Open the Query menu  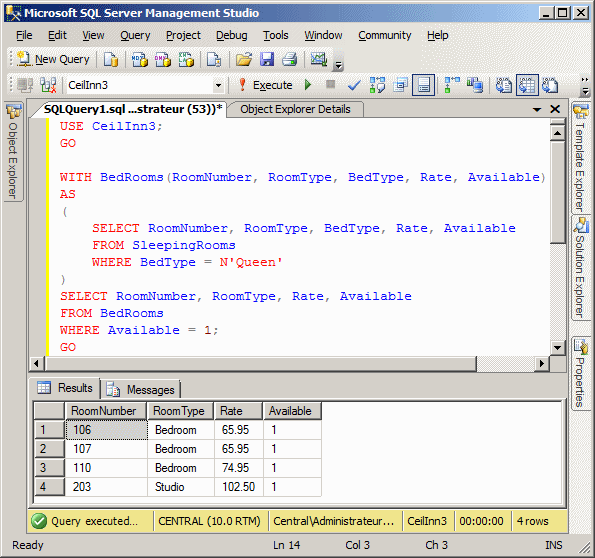pos(135,35)
